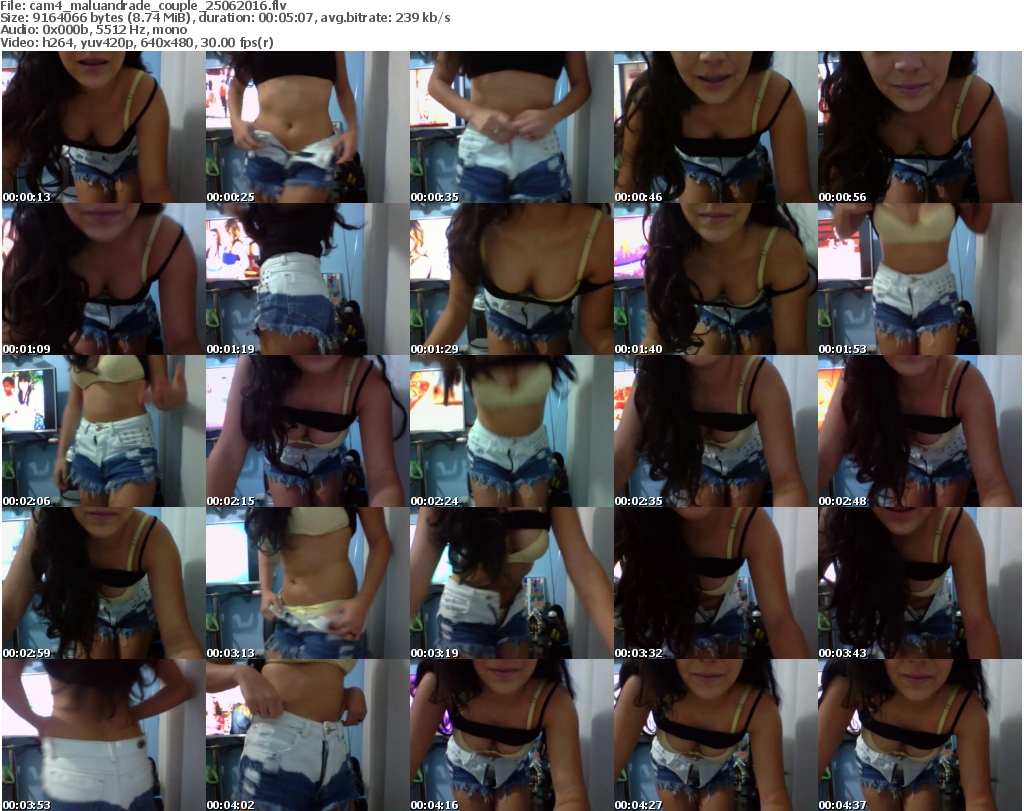Open the frame marked 00:03:19

click(511, 583)
